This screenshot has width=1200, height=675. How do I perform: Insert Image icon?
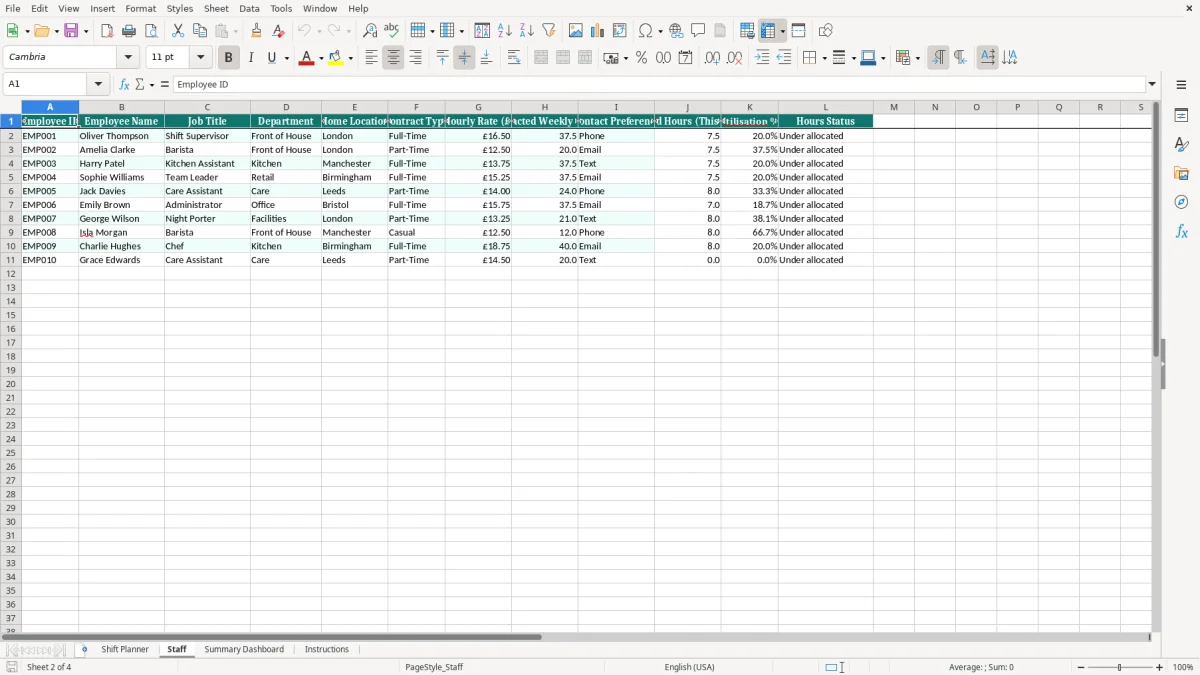(x=576, y=31)
